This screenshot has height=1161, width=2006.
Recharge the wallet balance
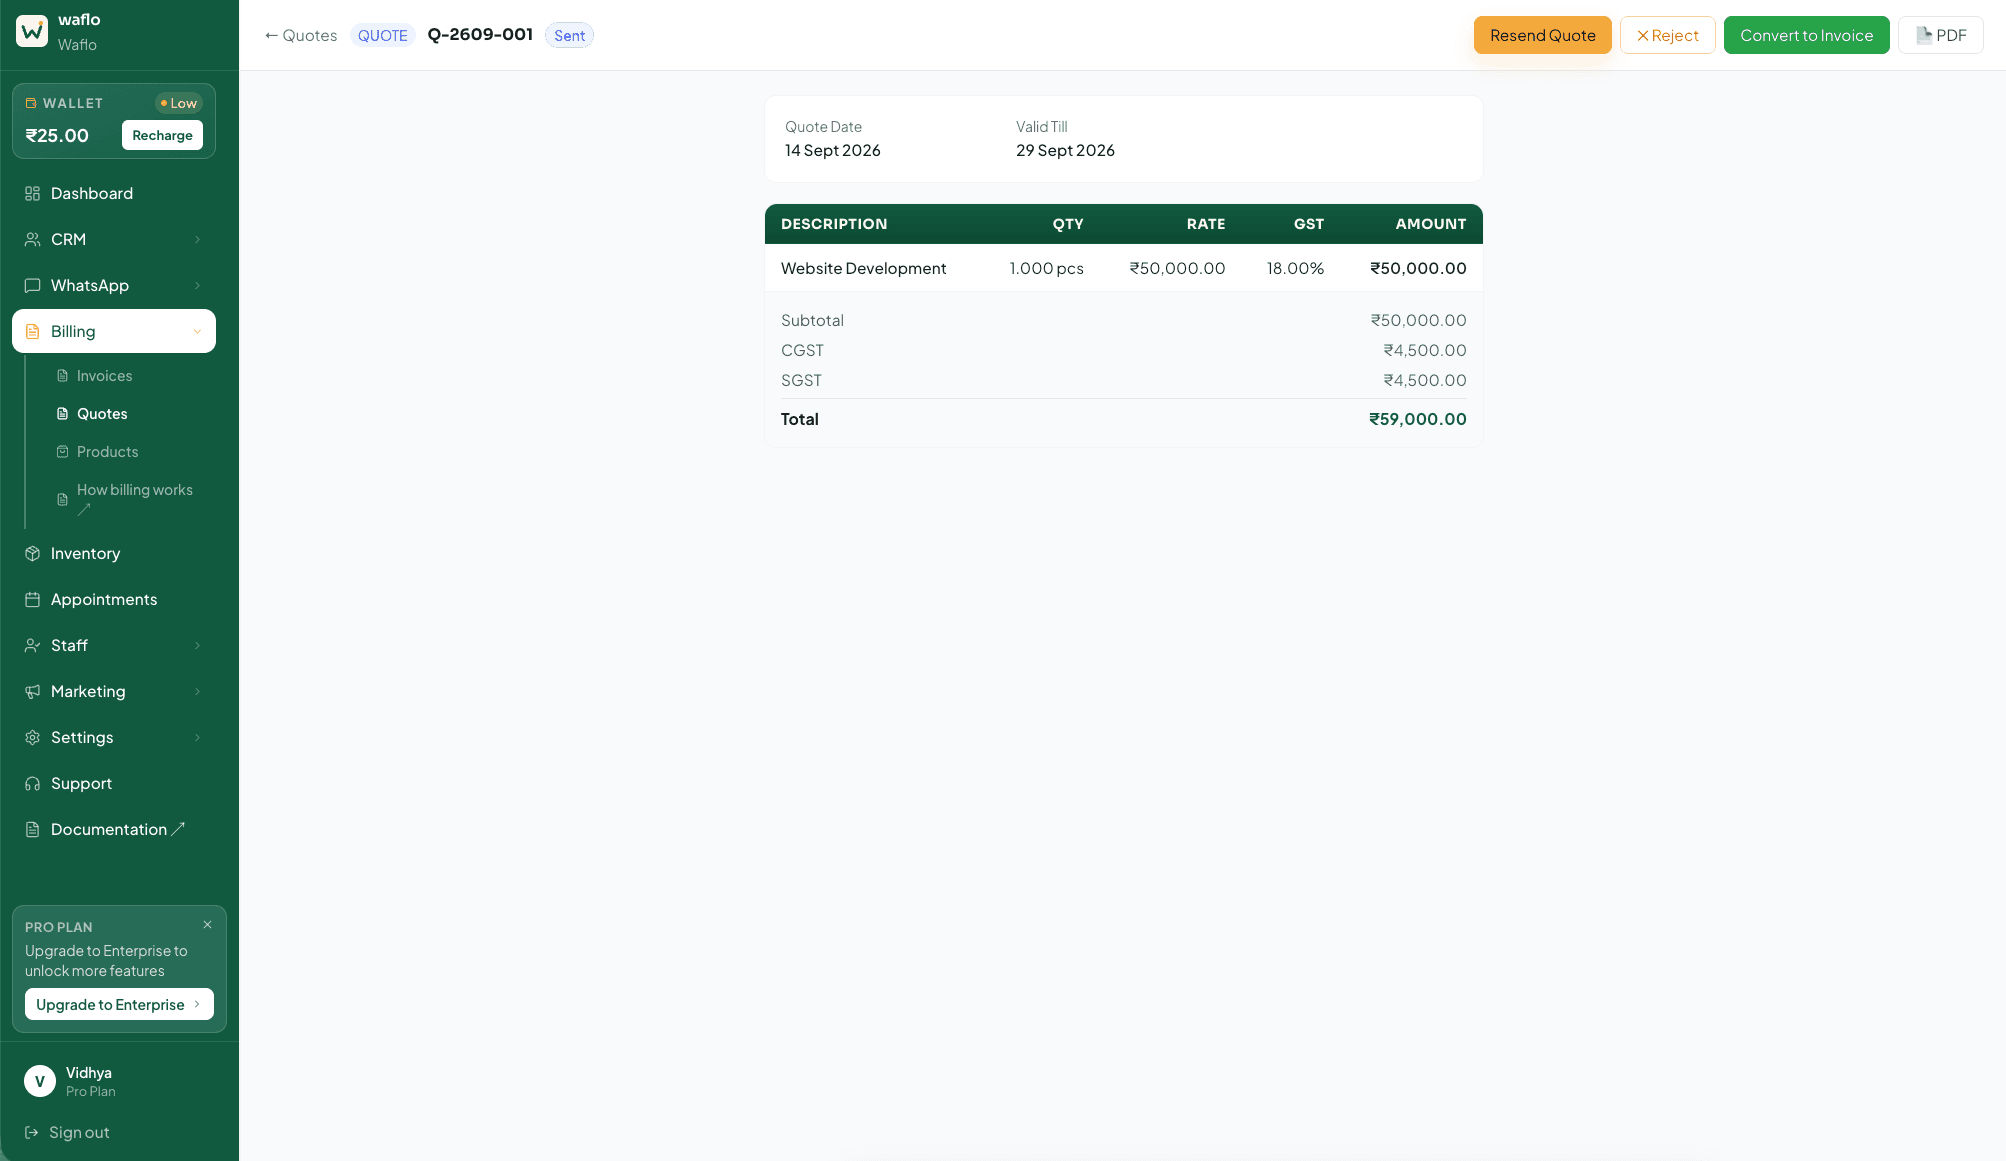[162, 135]
